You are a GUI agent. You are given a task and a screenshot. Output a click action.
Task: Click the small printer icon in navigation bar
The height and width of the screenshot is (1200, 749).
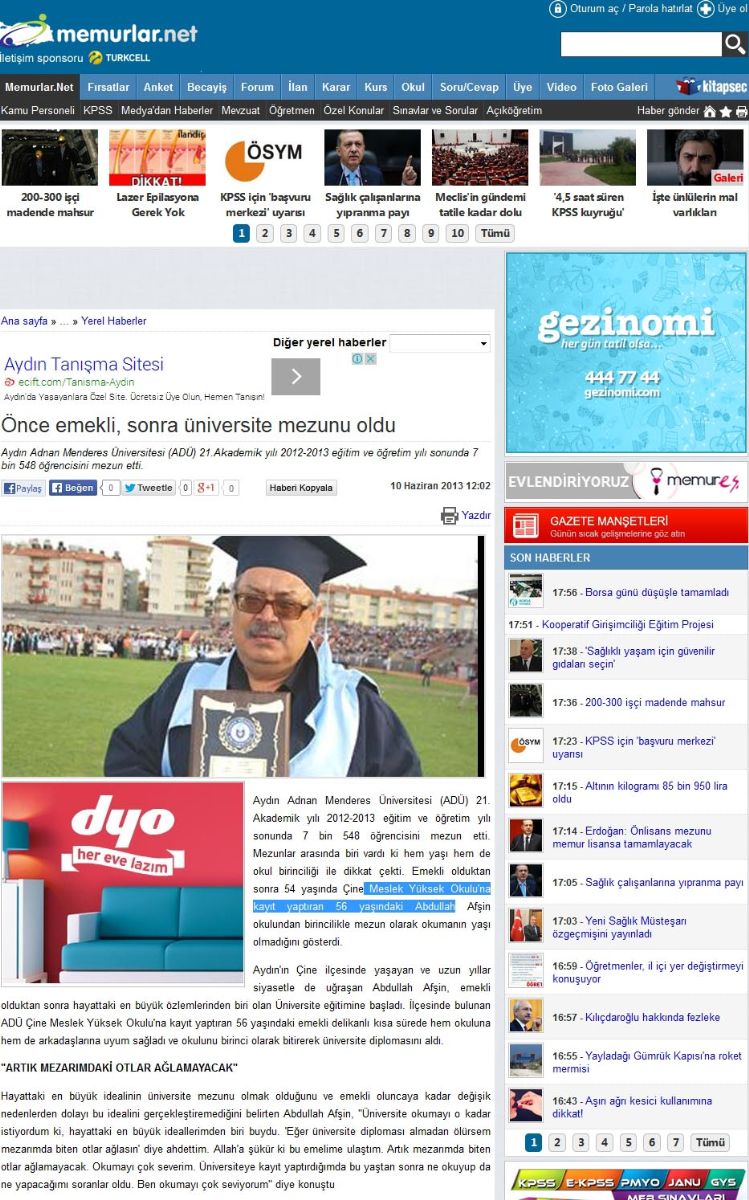tap(741, 111)
